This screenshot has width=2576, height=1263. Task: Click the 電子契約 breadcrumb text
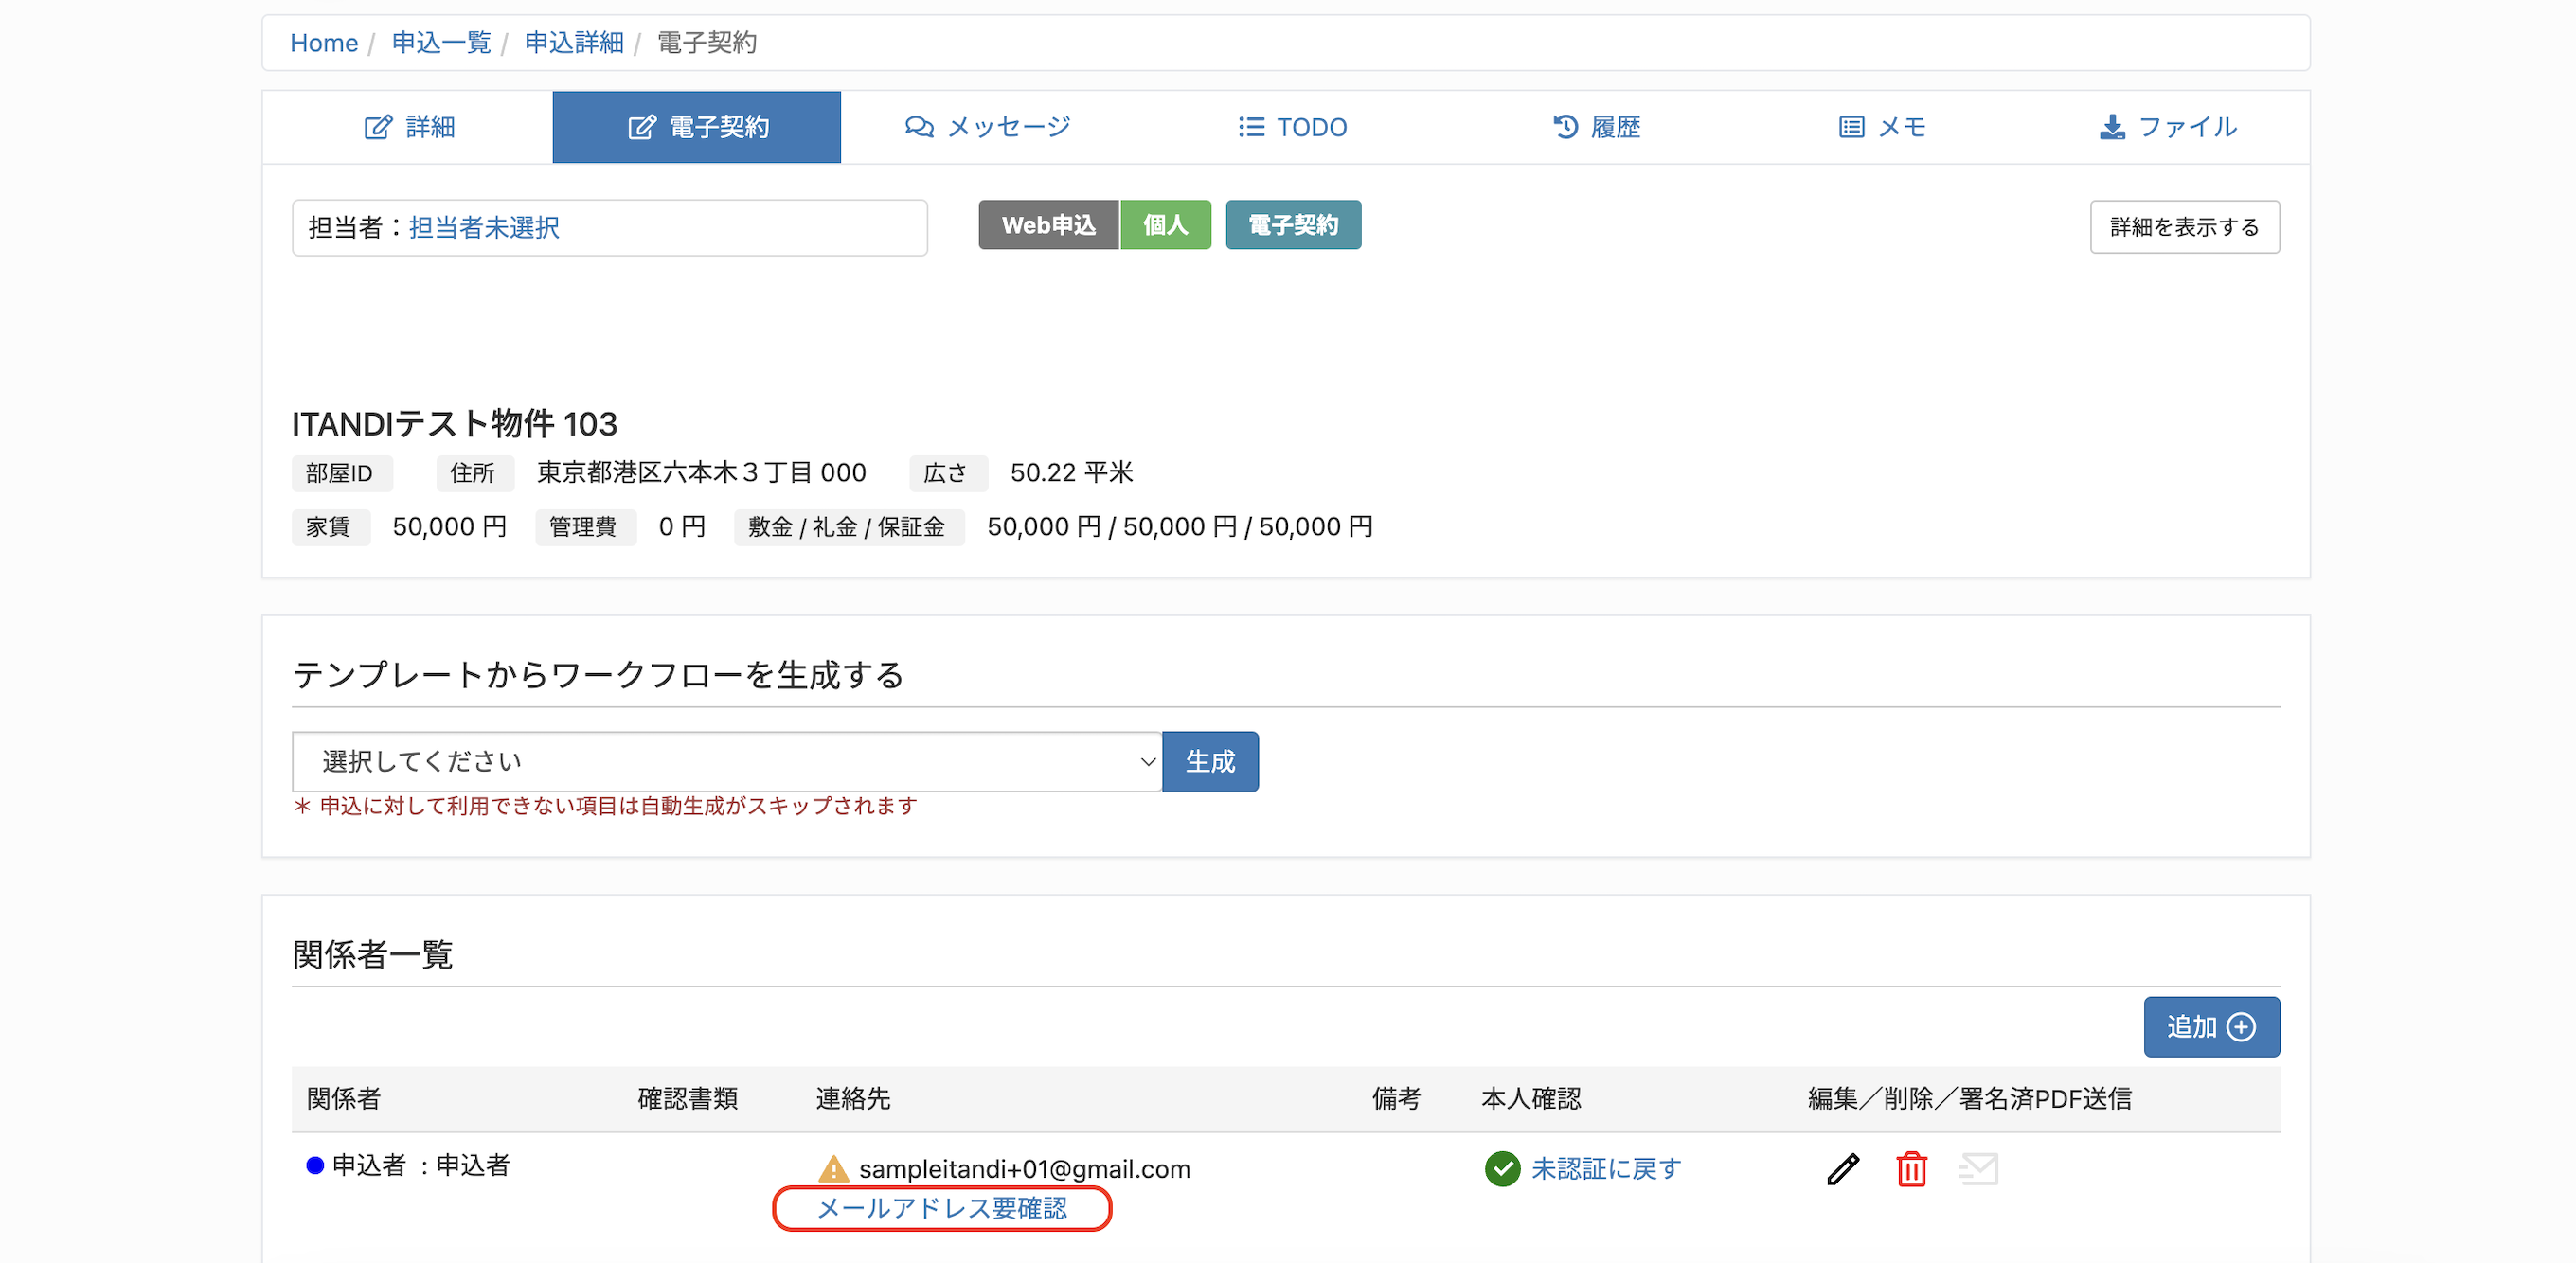click(x=707, y=43)
